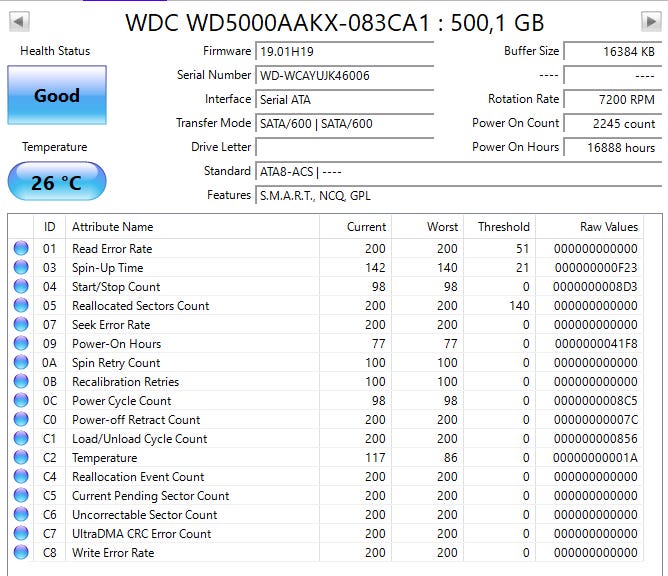Click raw value 000000000856
Viewport: 668px width, 576px height.
596,438
